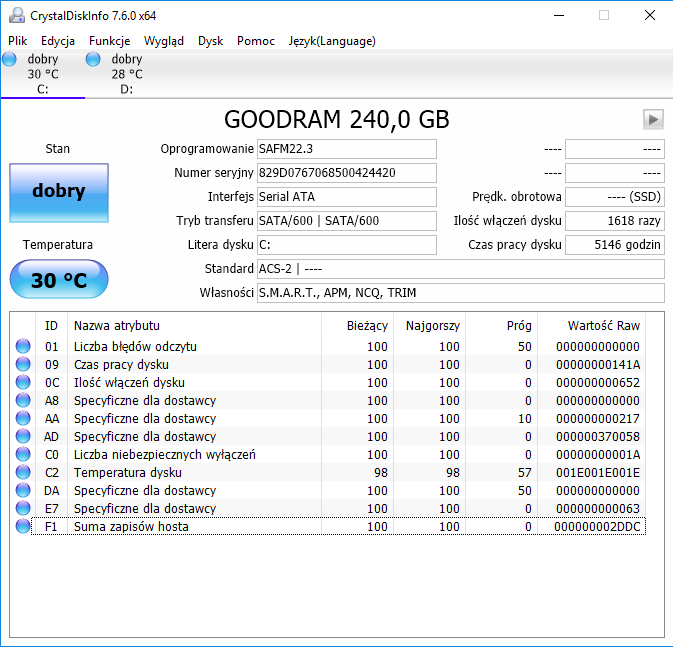Click the status icon for attribute AA
Viewport: 673px width, 647px height.
pyautogui.click(x=23, y=418)
